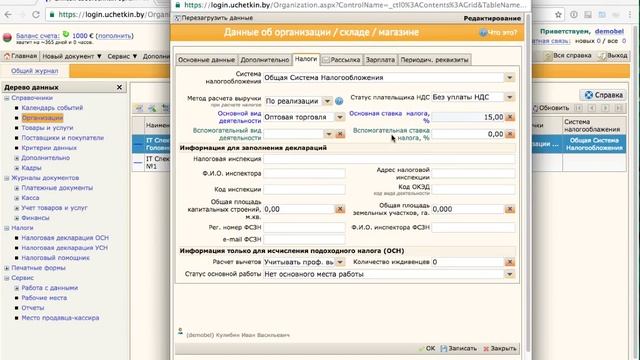Open the Сервис menu

point(122,56)
